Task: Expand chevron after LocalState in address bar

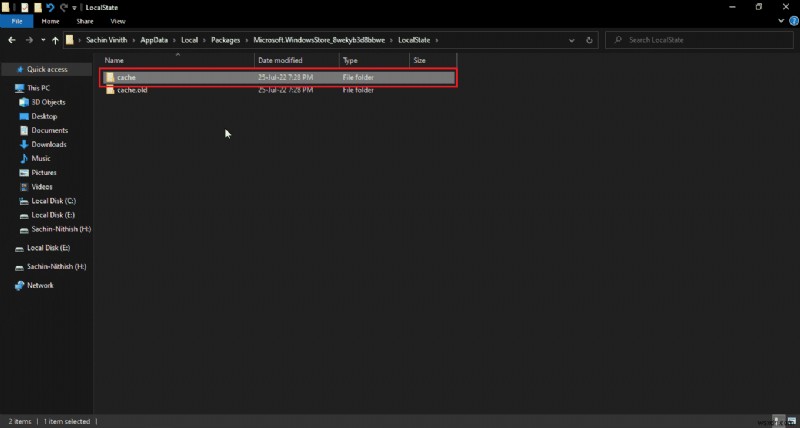Action: [x=437, y=40]
